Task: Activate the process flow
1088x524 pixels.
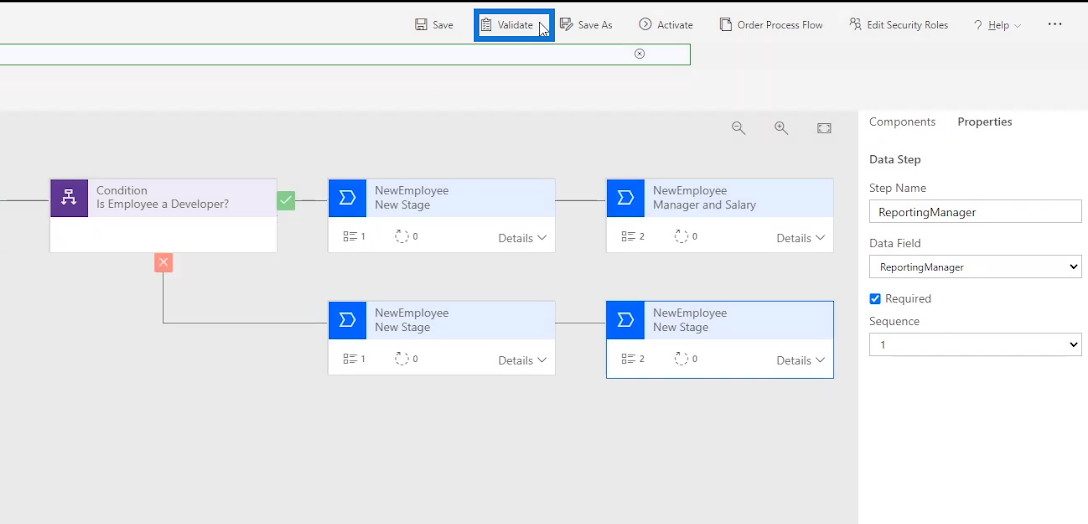Action: click(x=665, y=25)
